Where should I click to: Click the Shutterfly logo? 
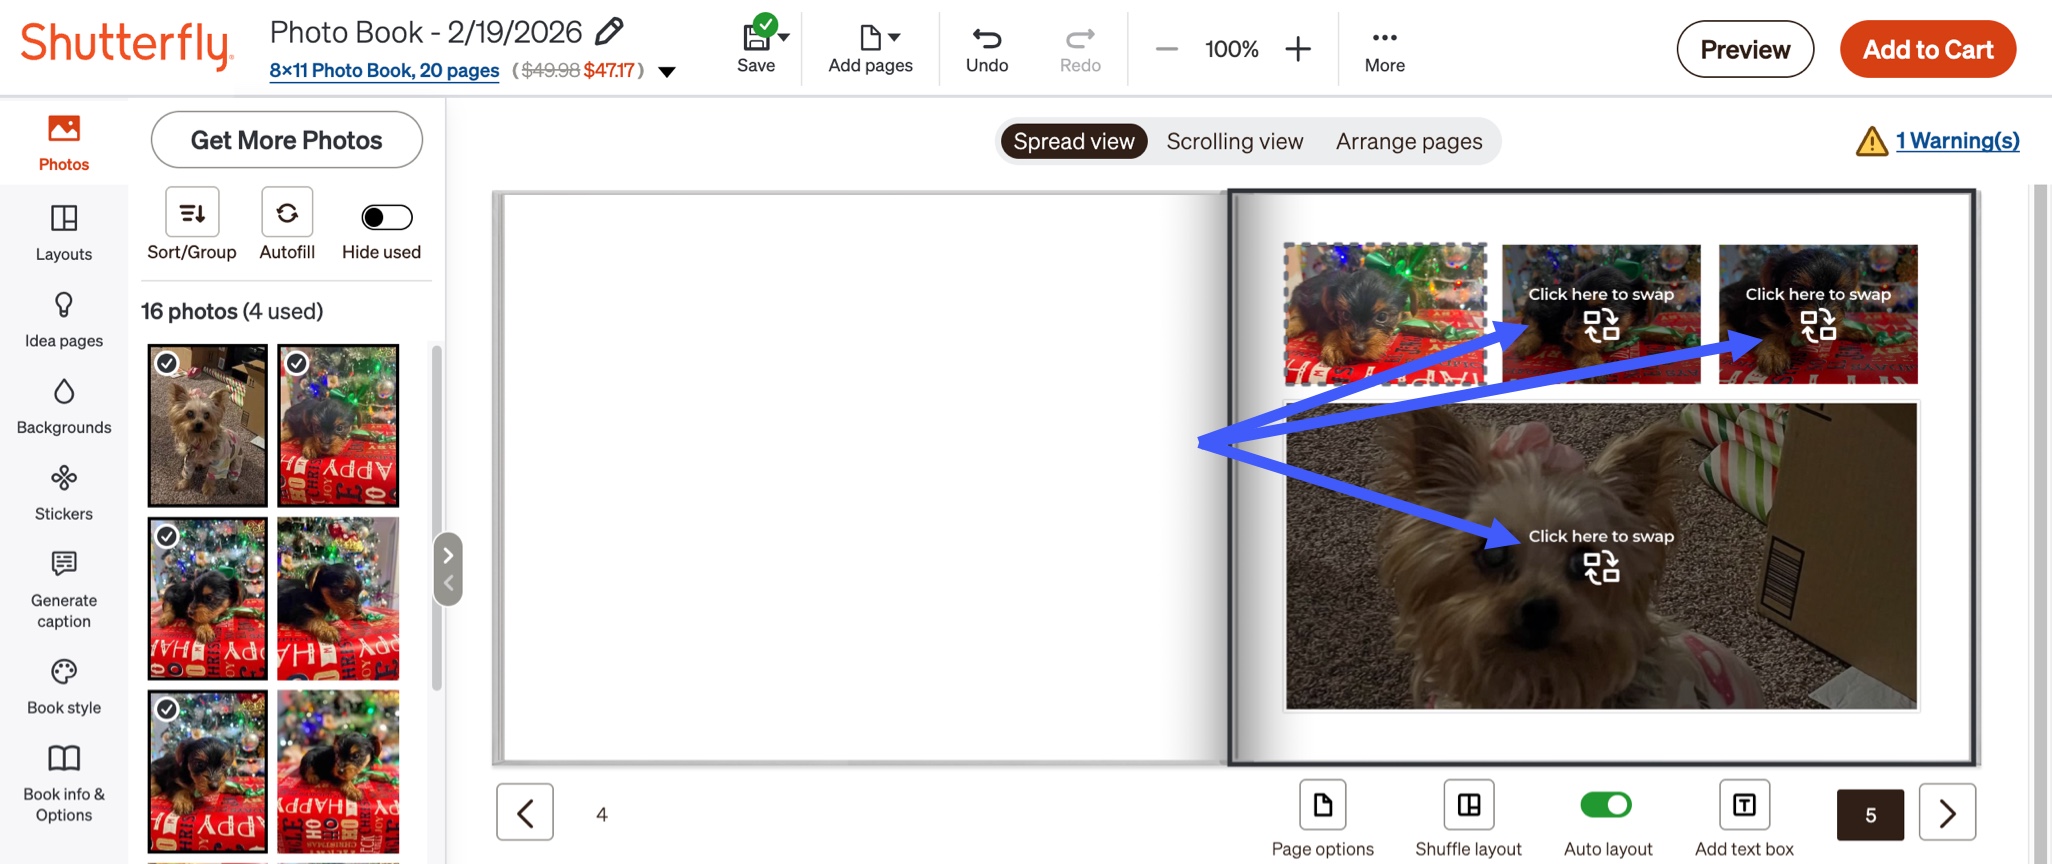(127, 45)
